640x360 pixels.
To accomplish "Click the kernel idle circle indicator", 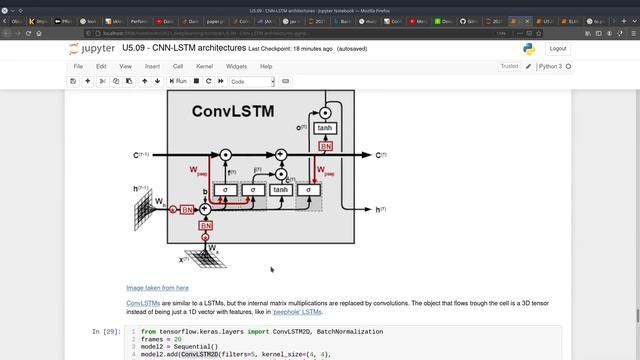I will [x=568, y=66].
